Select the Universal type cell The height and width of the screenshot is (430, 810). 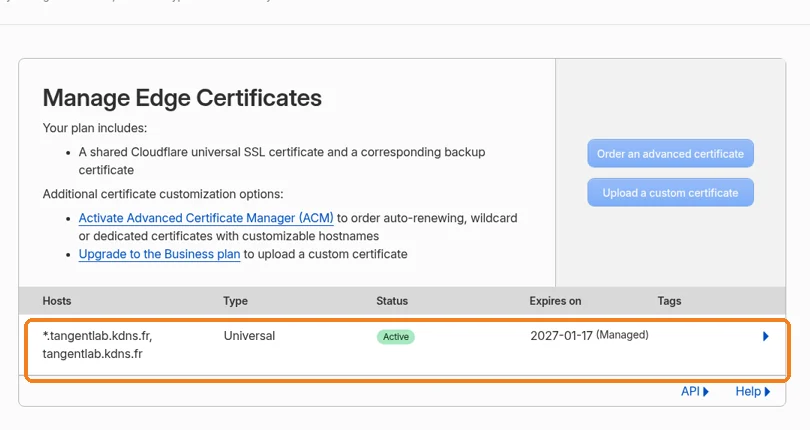250,336
